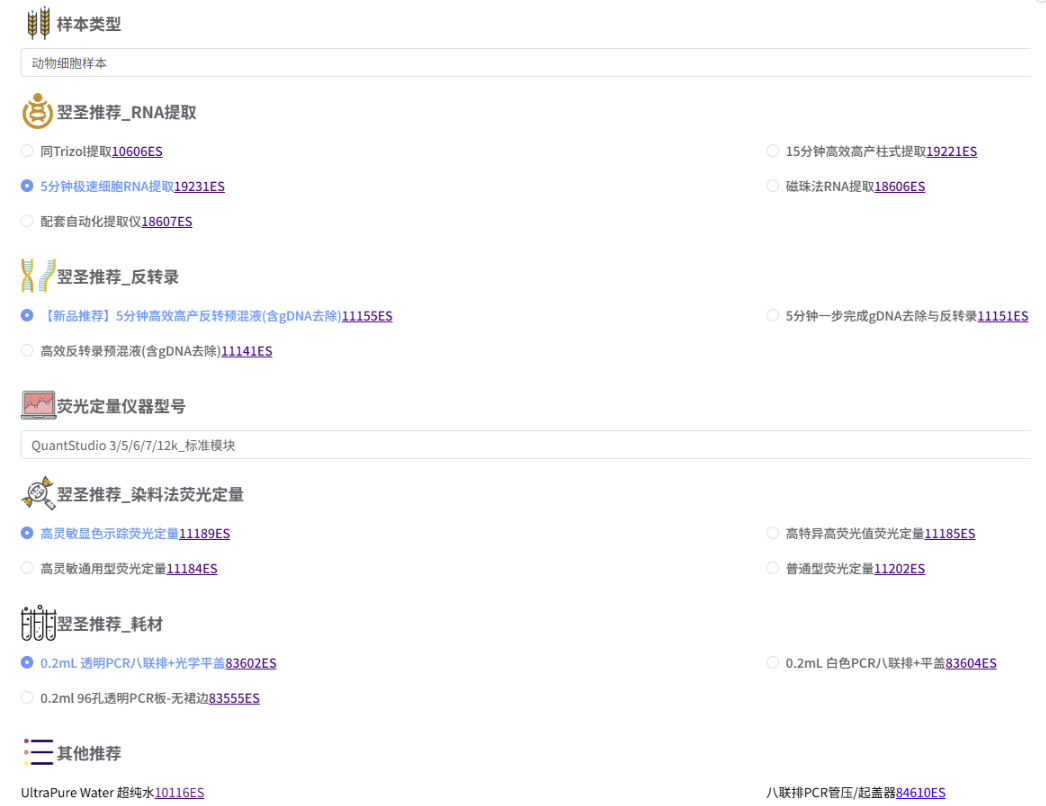Select the 0.2mL 透明PCR八联排+光学平盖 radio

pyautogui.click(x=27, y=663)
